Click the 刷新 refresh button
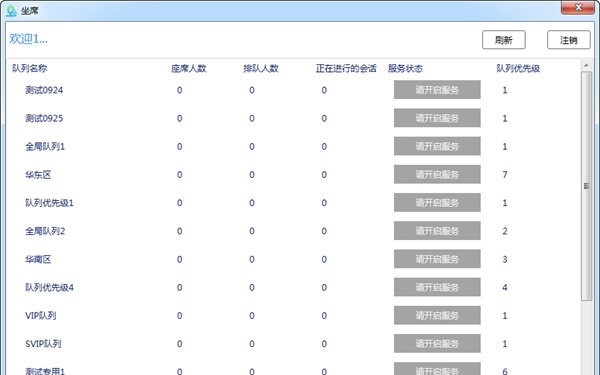Screen dimensions: 600x375 click(x=504, y=40)
